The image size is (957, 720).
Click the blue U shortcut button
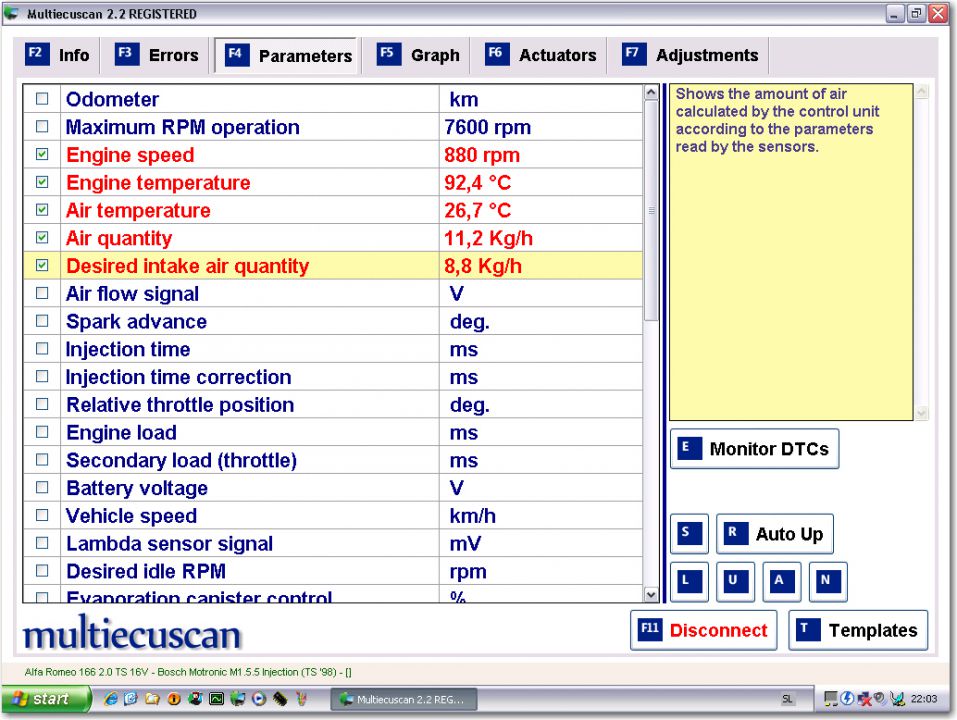pyautogui.click(x=735, y=581)
